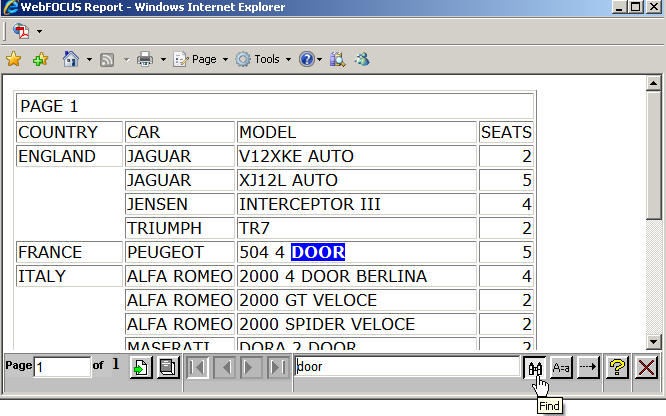Go to previous page button
Screen dimensions: 666x416
pyautogui.click(x=225, y=367)
